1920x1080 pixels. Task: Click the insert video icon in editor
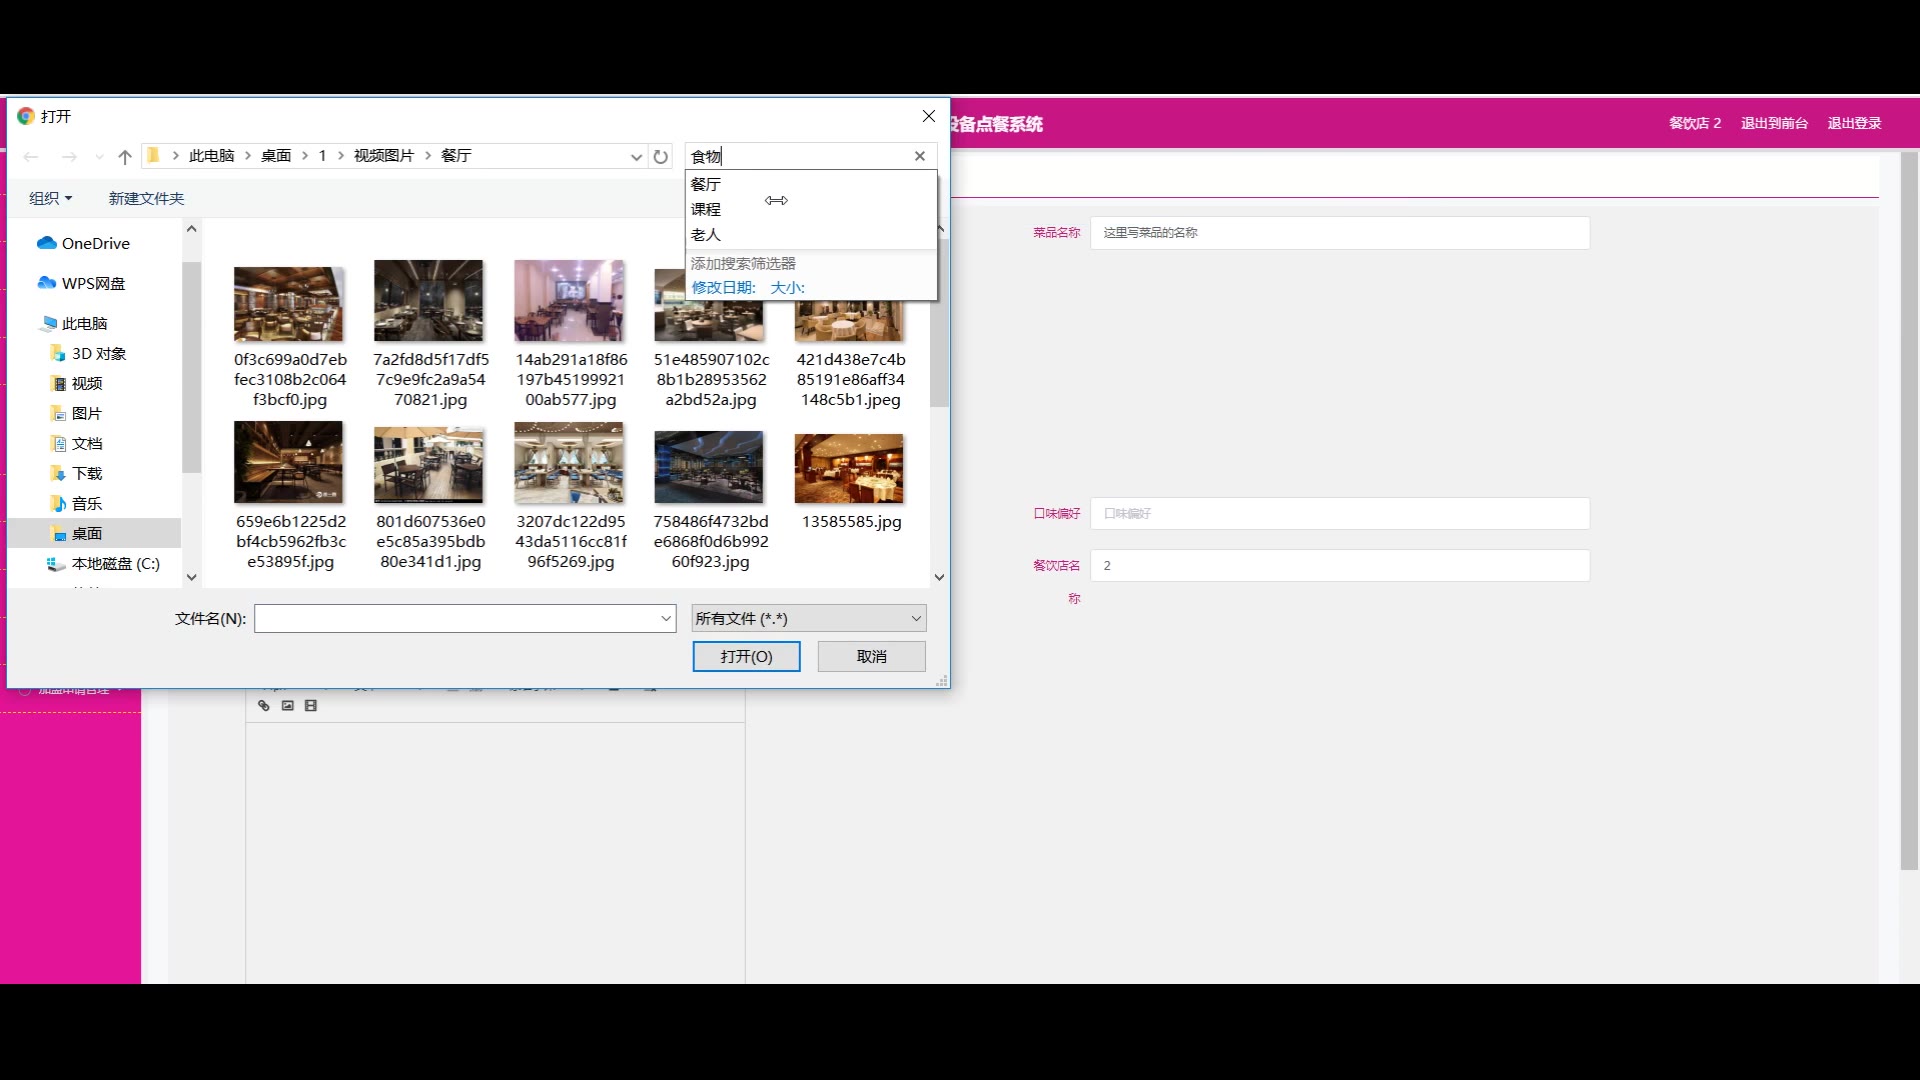click(311, 706)
